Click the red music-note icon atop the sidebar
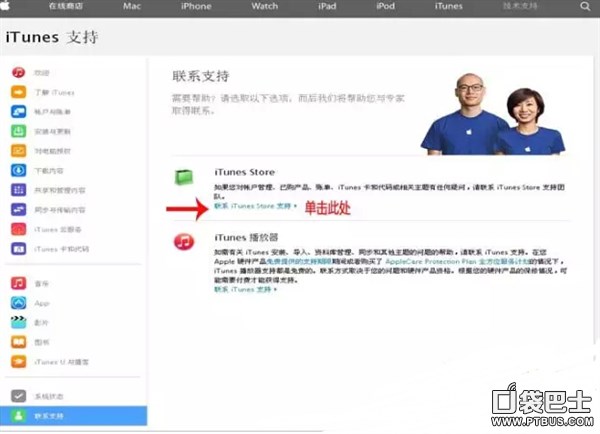Screen dimensions: 600x434 coord(18,73)
